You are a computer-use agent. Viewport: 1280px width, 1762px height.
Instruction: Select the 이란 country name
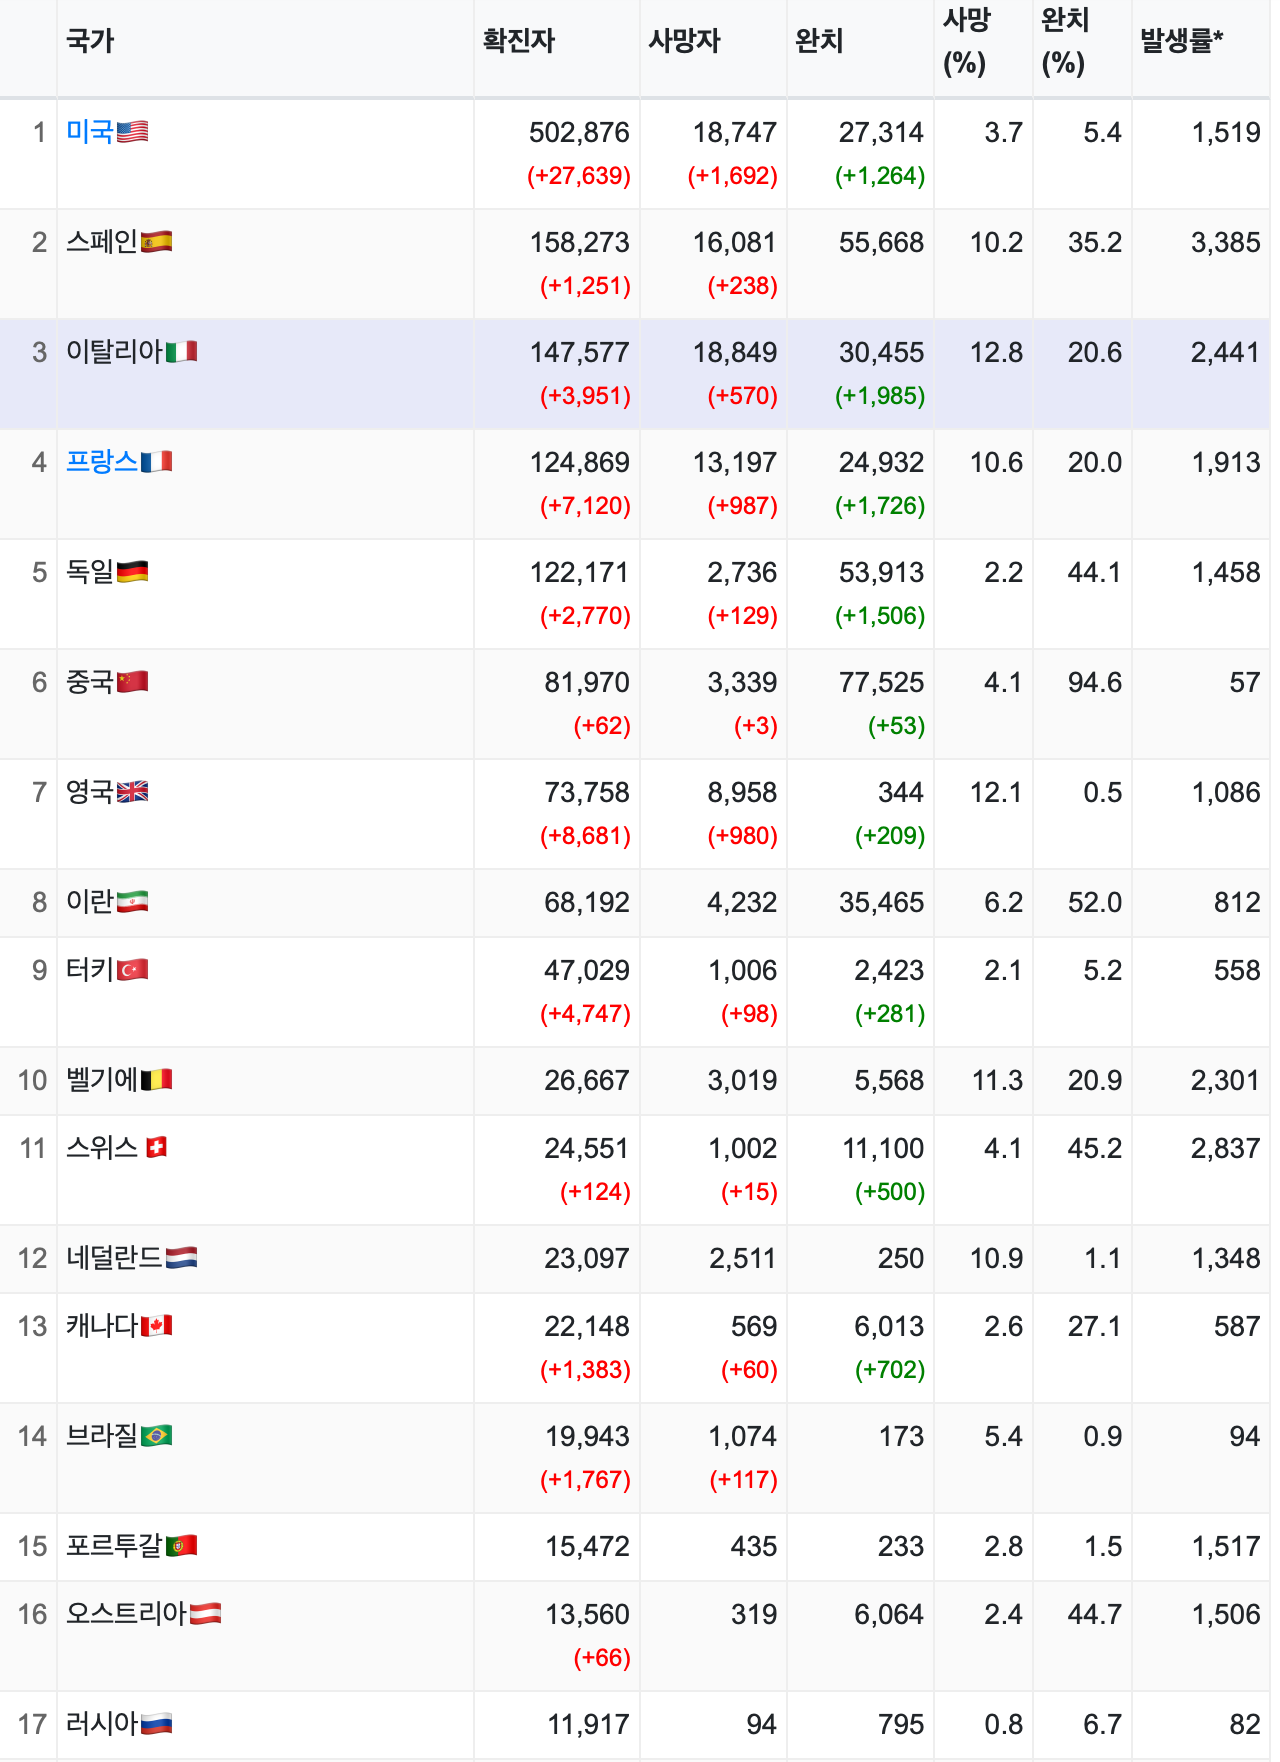(90, 902)
